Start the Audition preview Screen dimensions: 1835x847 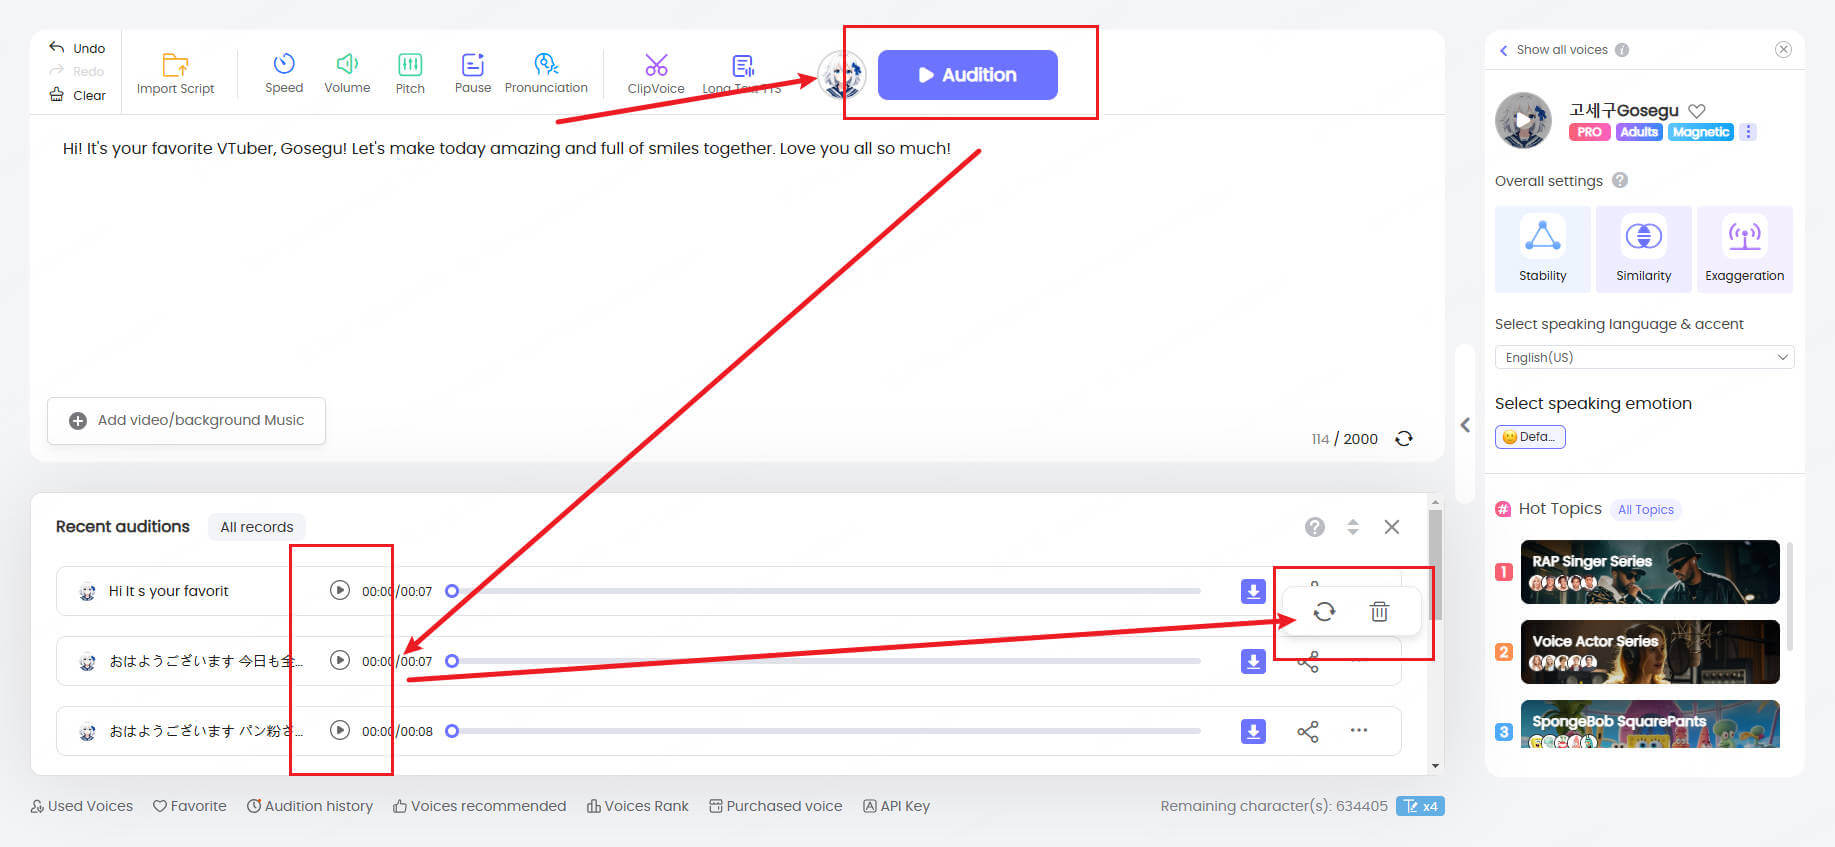(967, 75)
